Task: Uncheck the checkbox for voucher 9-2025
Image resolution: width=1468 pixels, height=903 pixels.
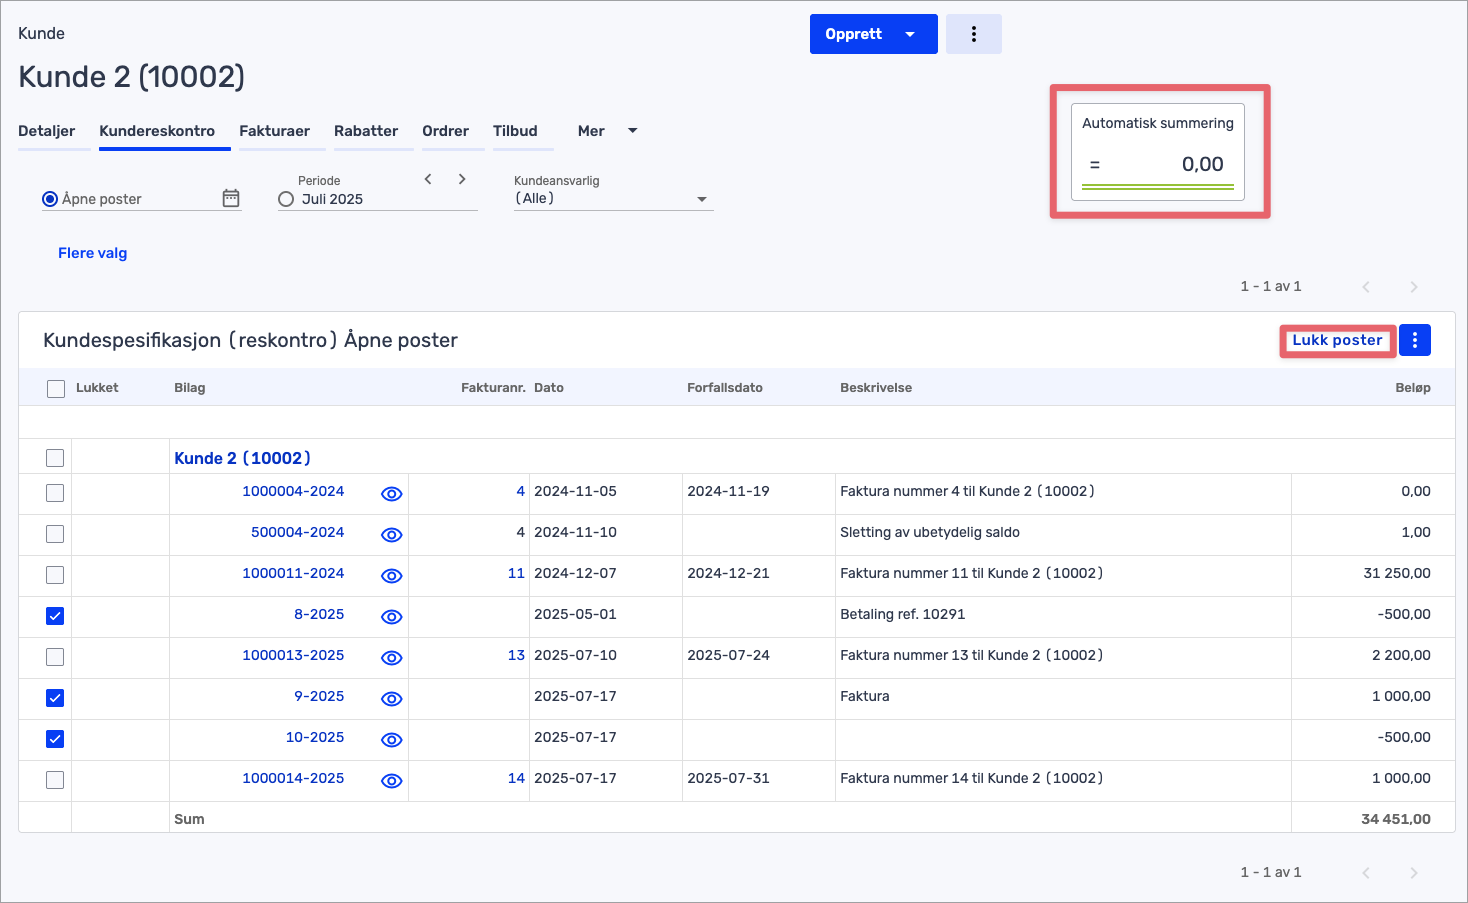Action: point(55,698)
